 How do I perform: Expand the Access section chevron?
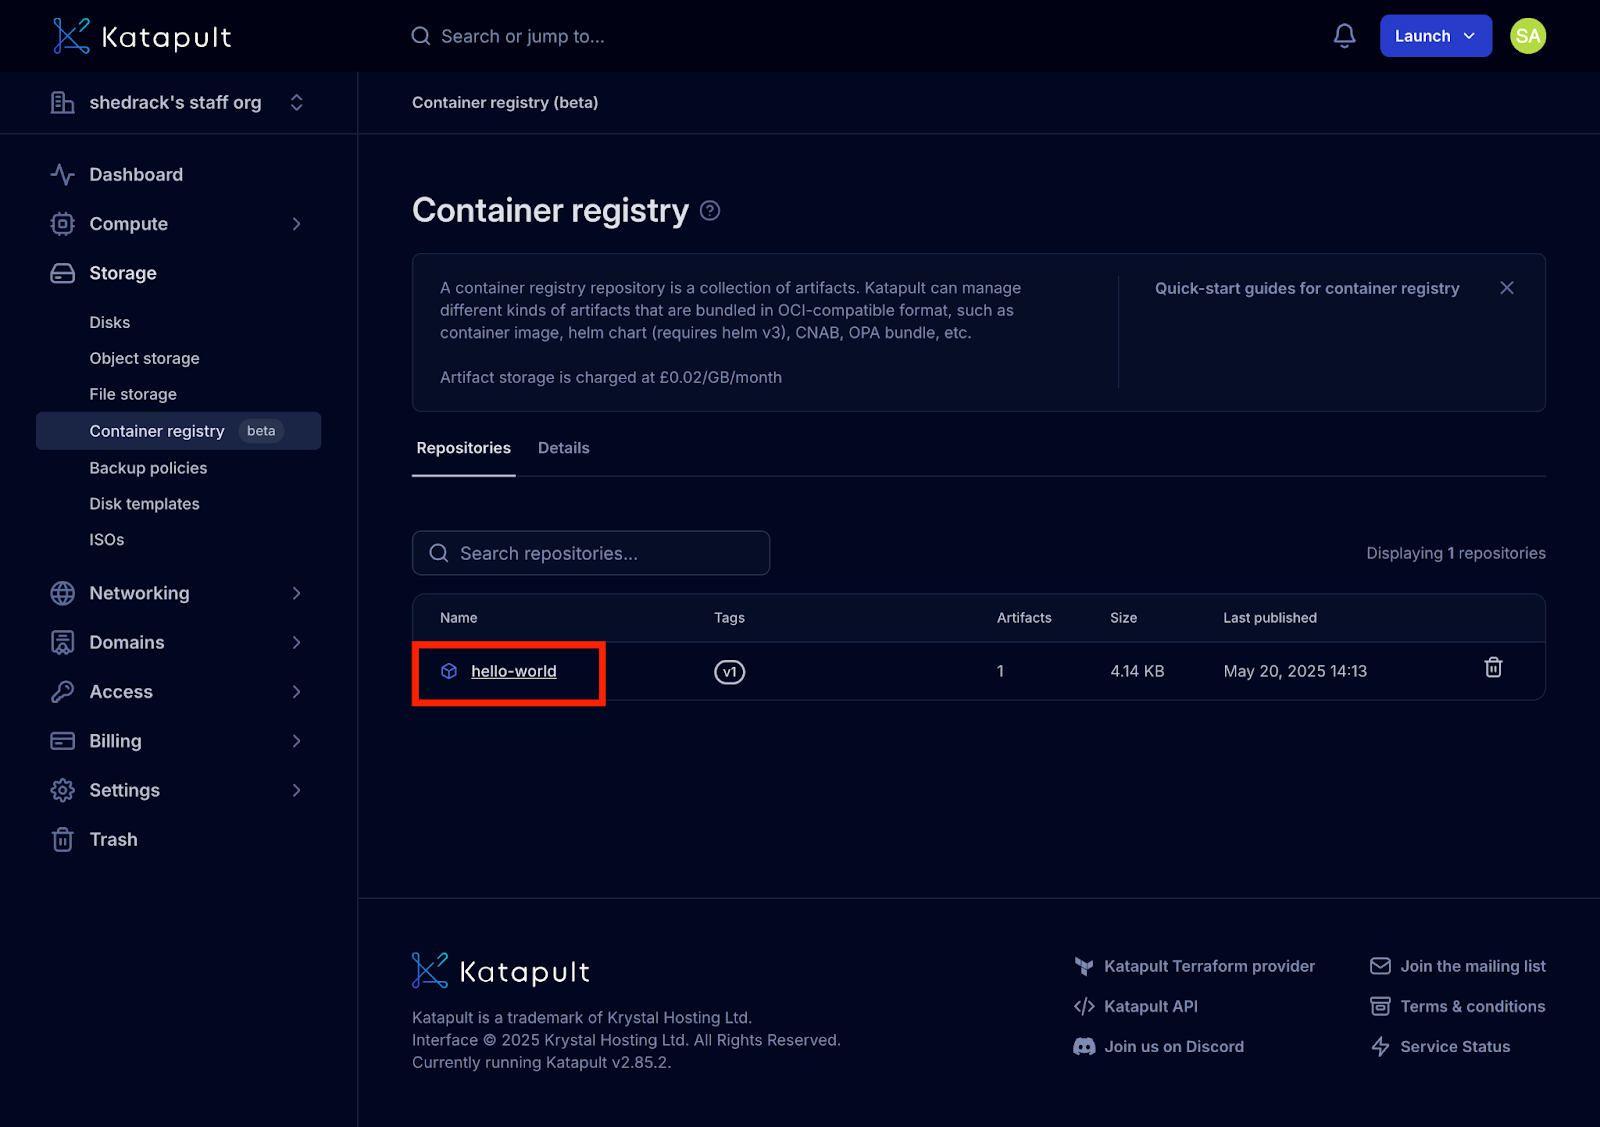pyautogui.click(x=296, y=691)
